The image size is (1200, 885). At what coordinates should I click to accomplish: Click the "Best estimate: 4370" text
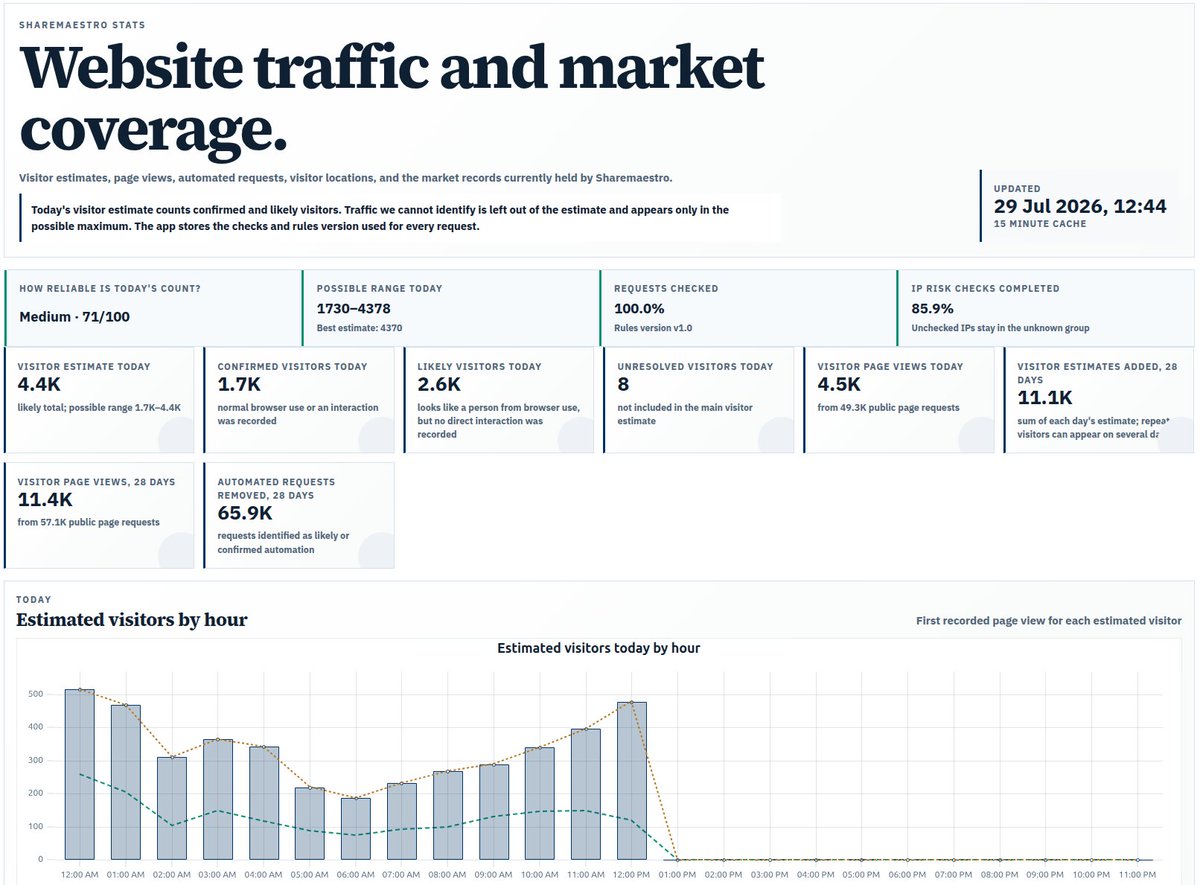[359, 328]
